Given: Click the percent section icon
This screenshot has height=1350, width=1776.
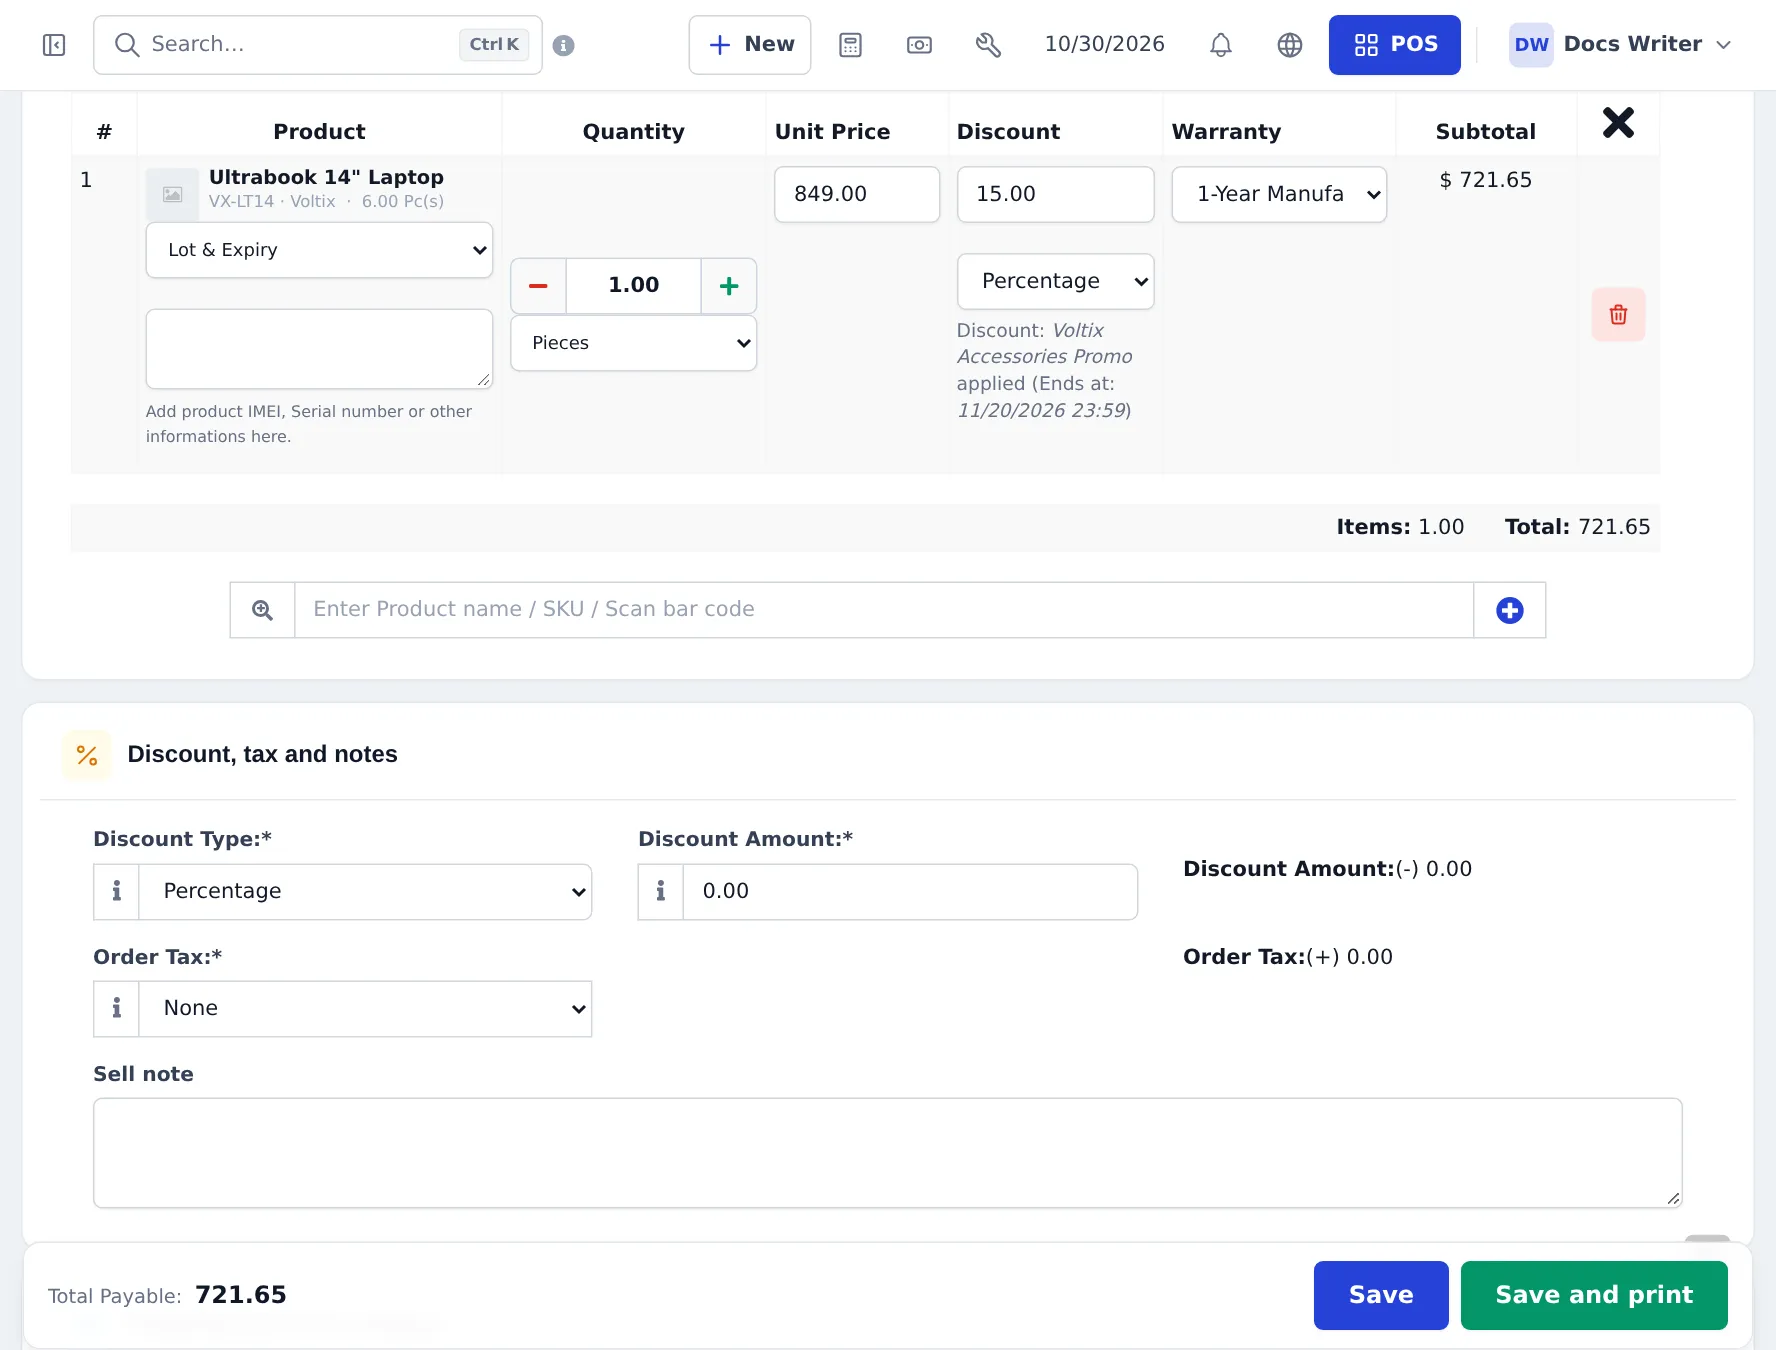Looking at the screenshot, I should [x=87, y=755].
